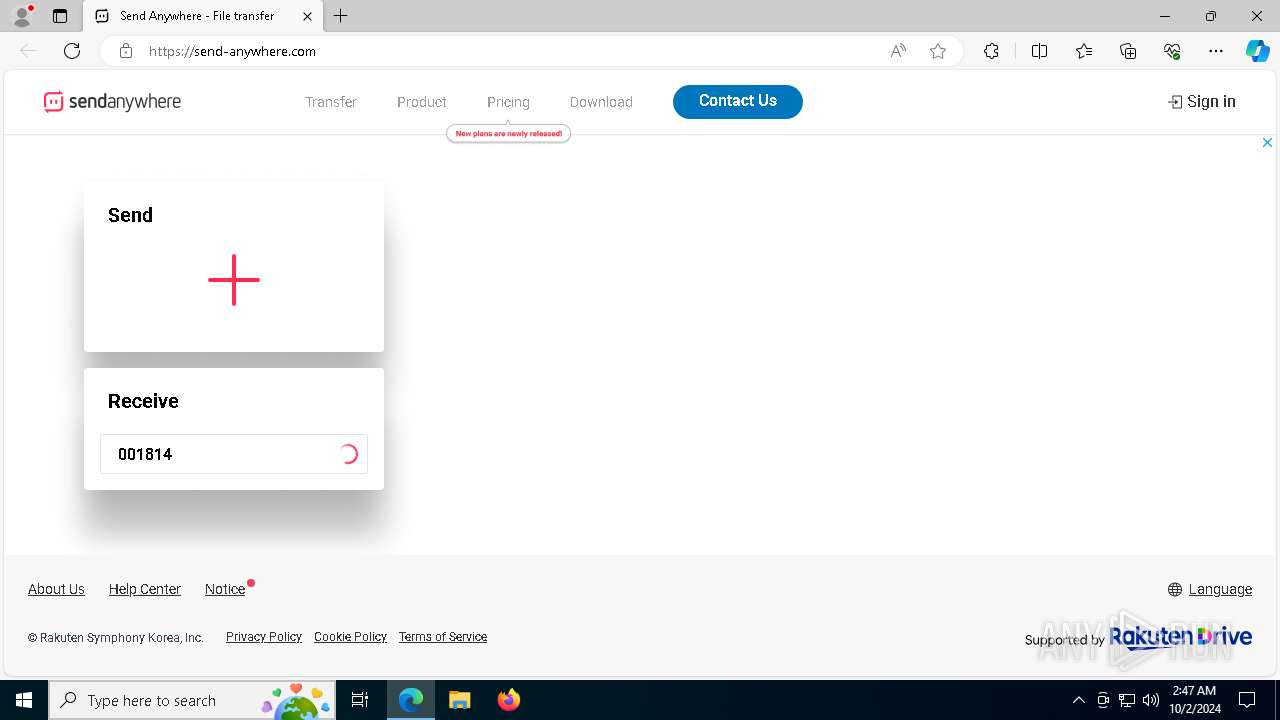Open the Help Center link
The image size is (1280, 720).
(x=145, y=589)
